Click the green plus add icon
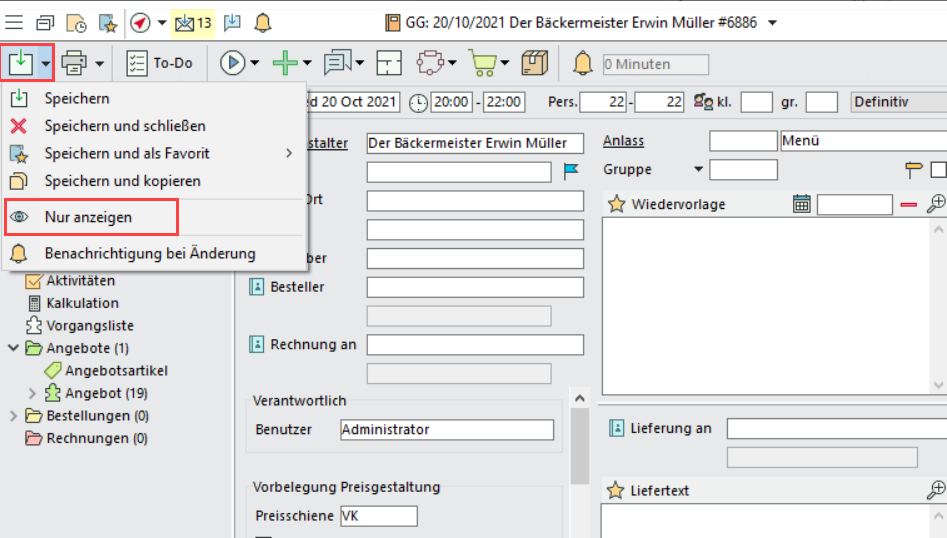This screenshot has height=538, width=947. point(285,63)
